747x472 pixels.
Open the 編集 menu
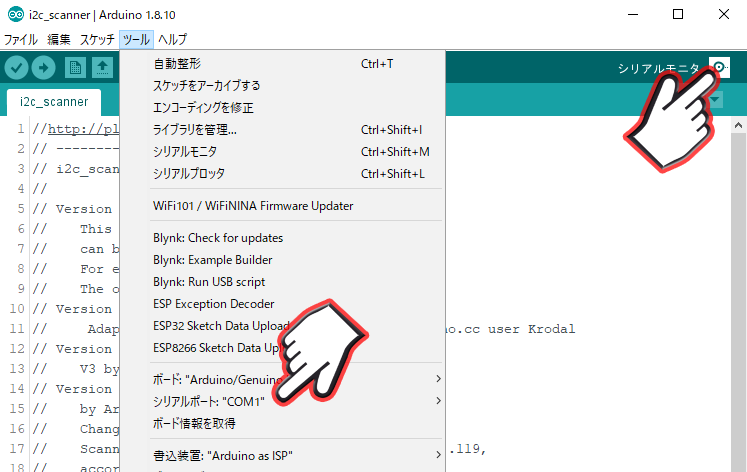[x=59, y=40]
